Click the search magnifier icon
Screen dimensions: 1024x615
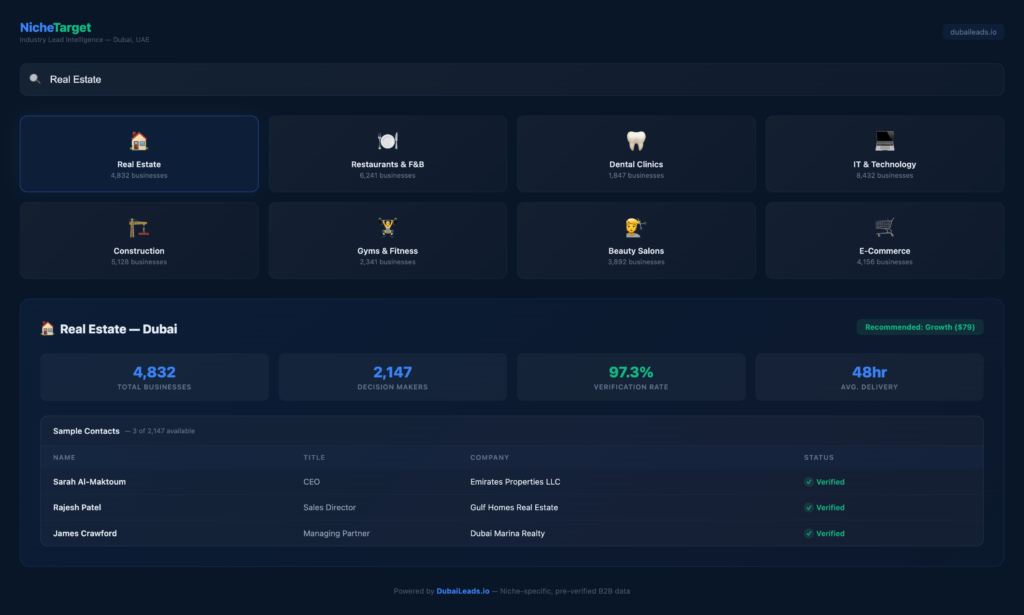pyautogui.click(x=35, y=79)
